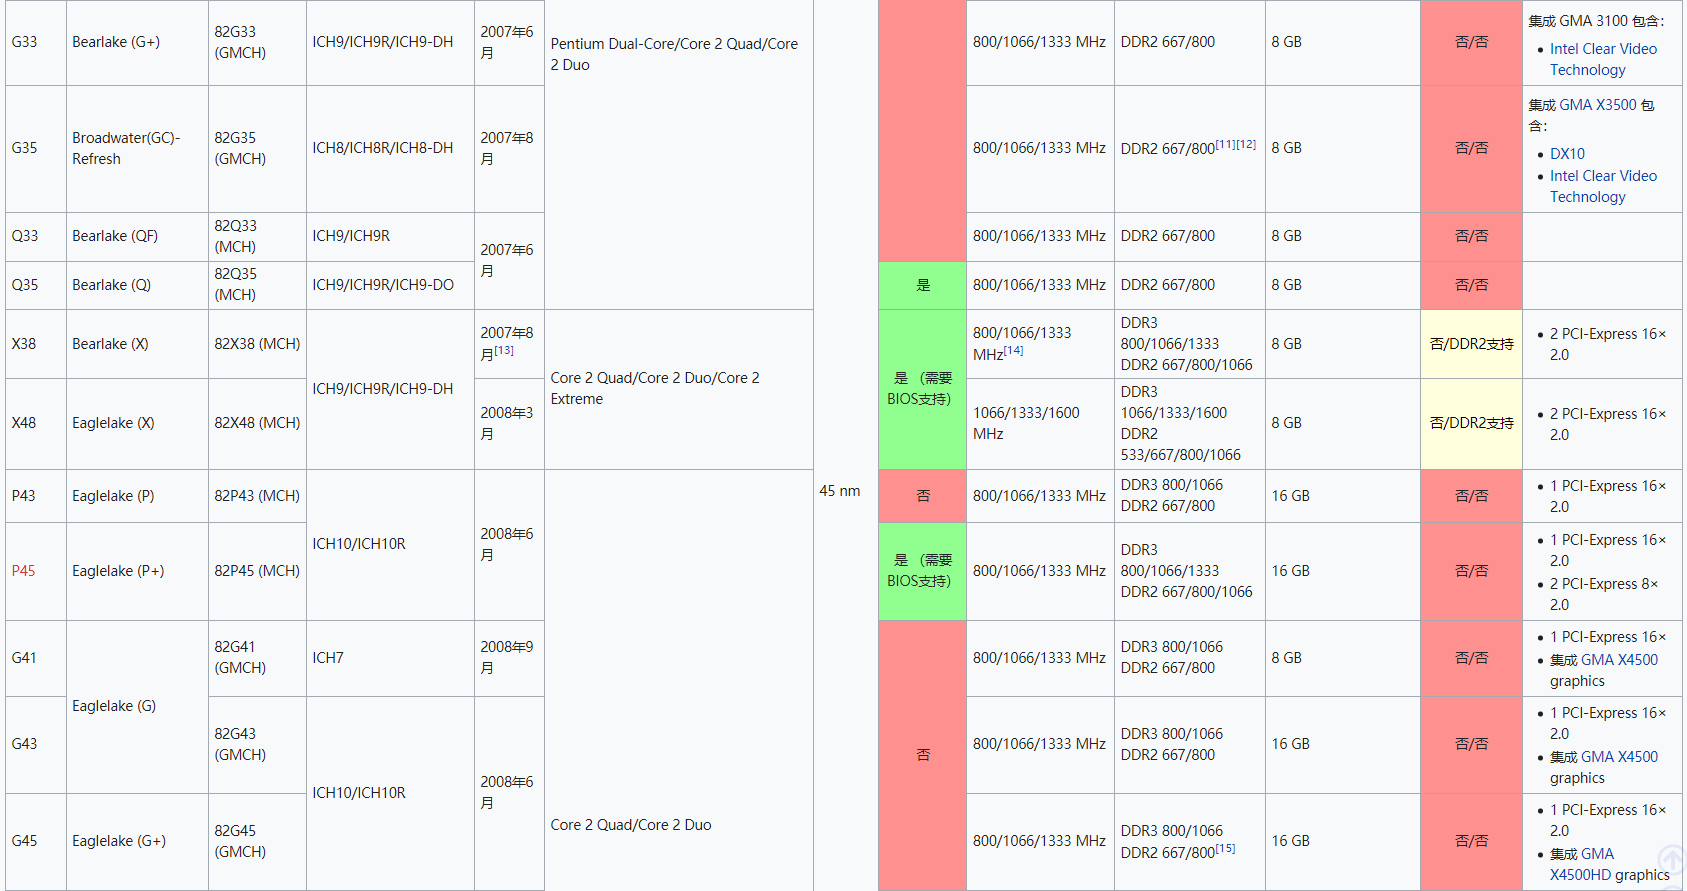The width and height of the screenshot is (1687, 891).
Task: Click the 82P45 (MCH) cell
Action: coord(257,571)
